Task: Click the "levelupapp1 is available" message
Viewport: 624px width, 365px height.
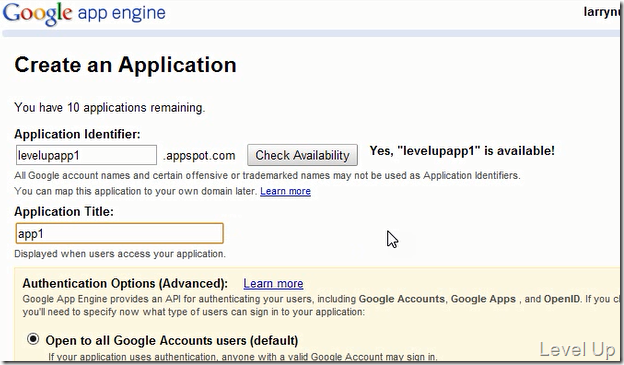Action: click(462, 151)
